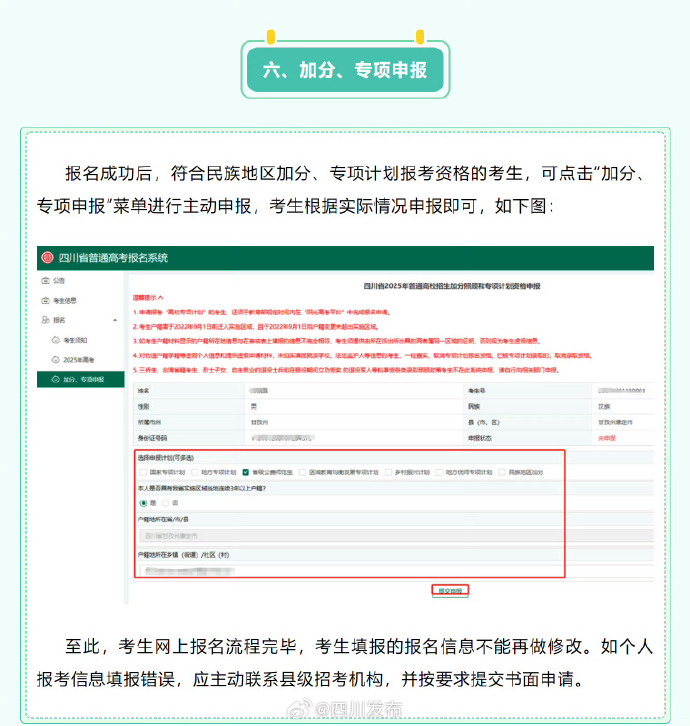Click the question 本人是否具有我省实施区域当地连续3年以上户籍?

click(201, 488)
